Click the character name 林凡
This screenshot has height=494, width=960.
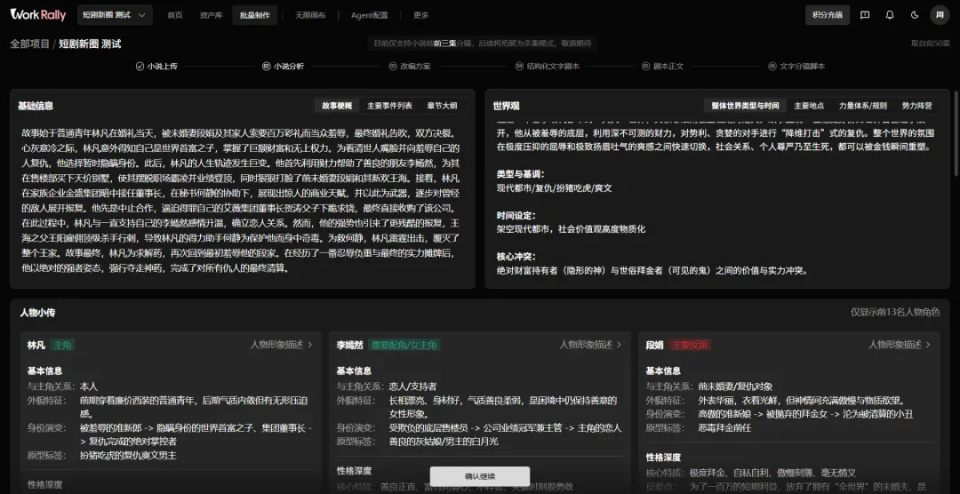click(36, 345)
